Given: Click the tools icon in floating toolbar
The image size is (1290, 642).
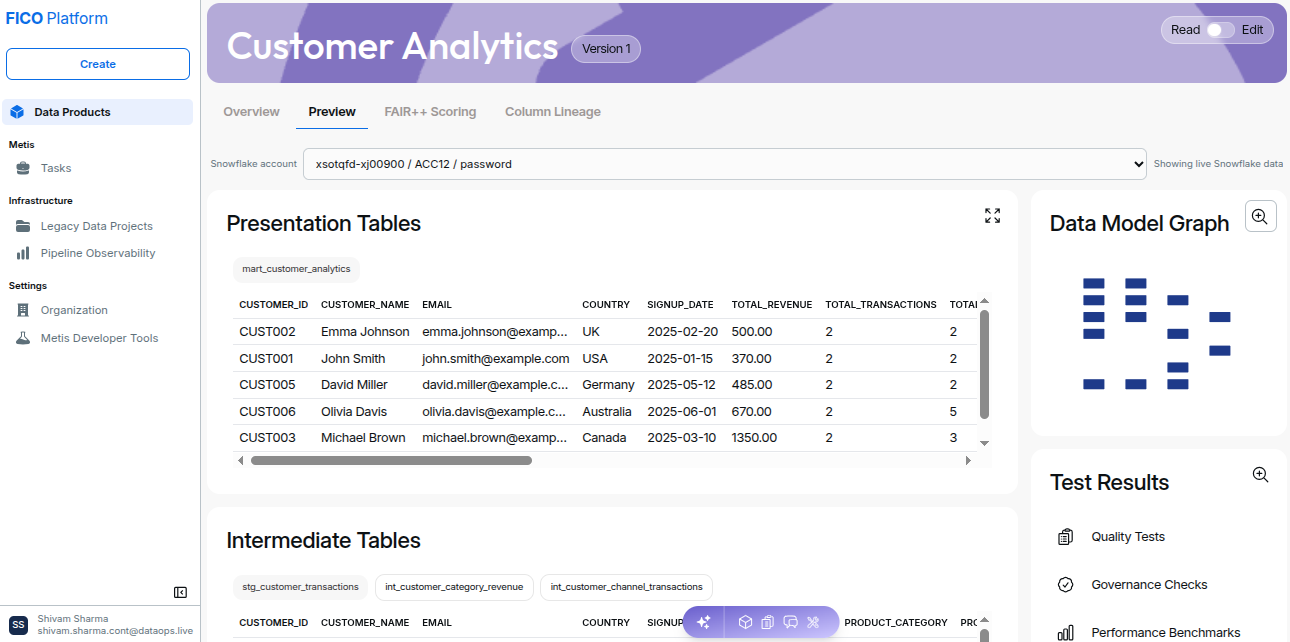Looking at the screenshot, I should click(813, 622).
